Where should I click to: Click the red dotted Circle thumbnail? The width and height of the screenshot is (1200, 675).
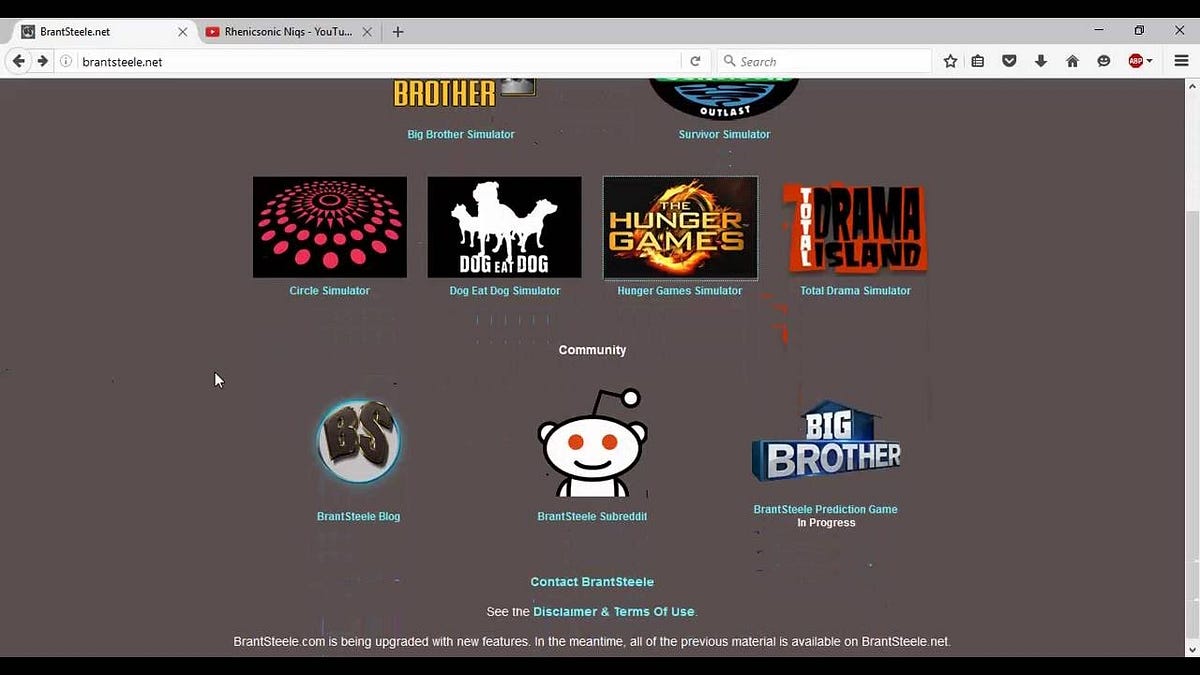(330, 227)
